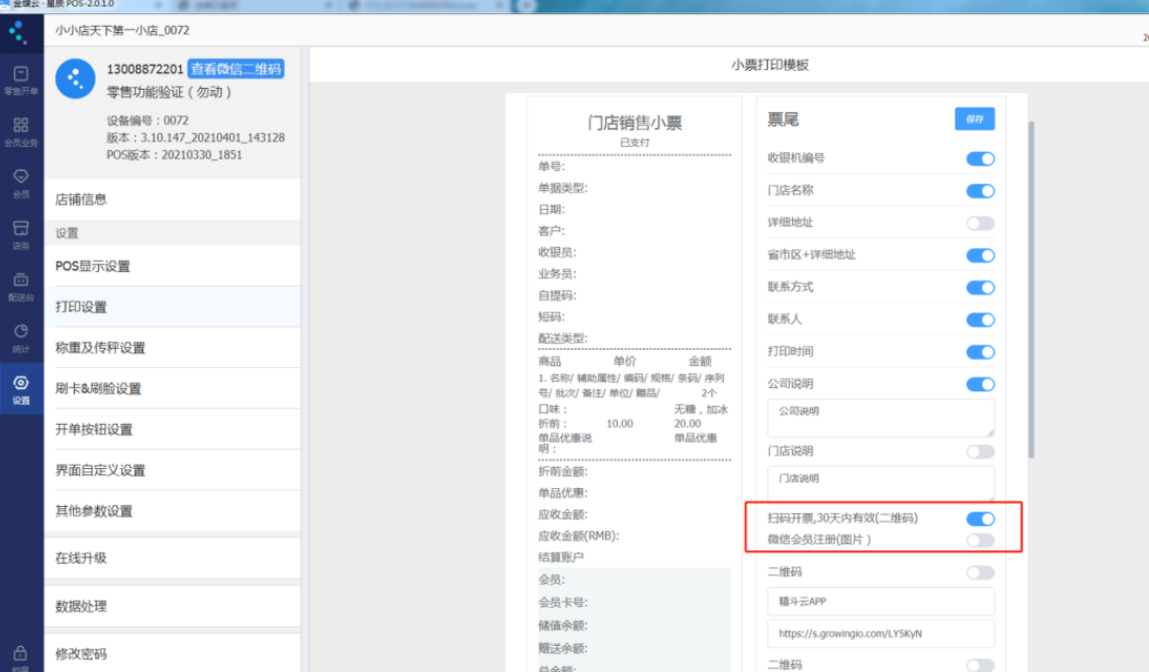Click the 票尾 section heading
The image size is (1149, 672).
pos(783,119)
